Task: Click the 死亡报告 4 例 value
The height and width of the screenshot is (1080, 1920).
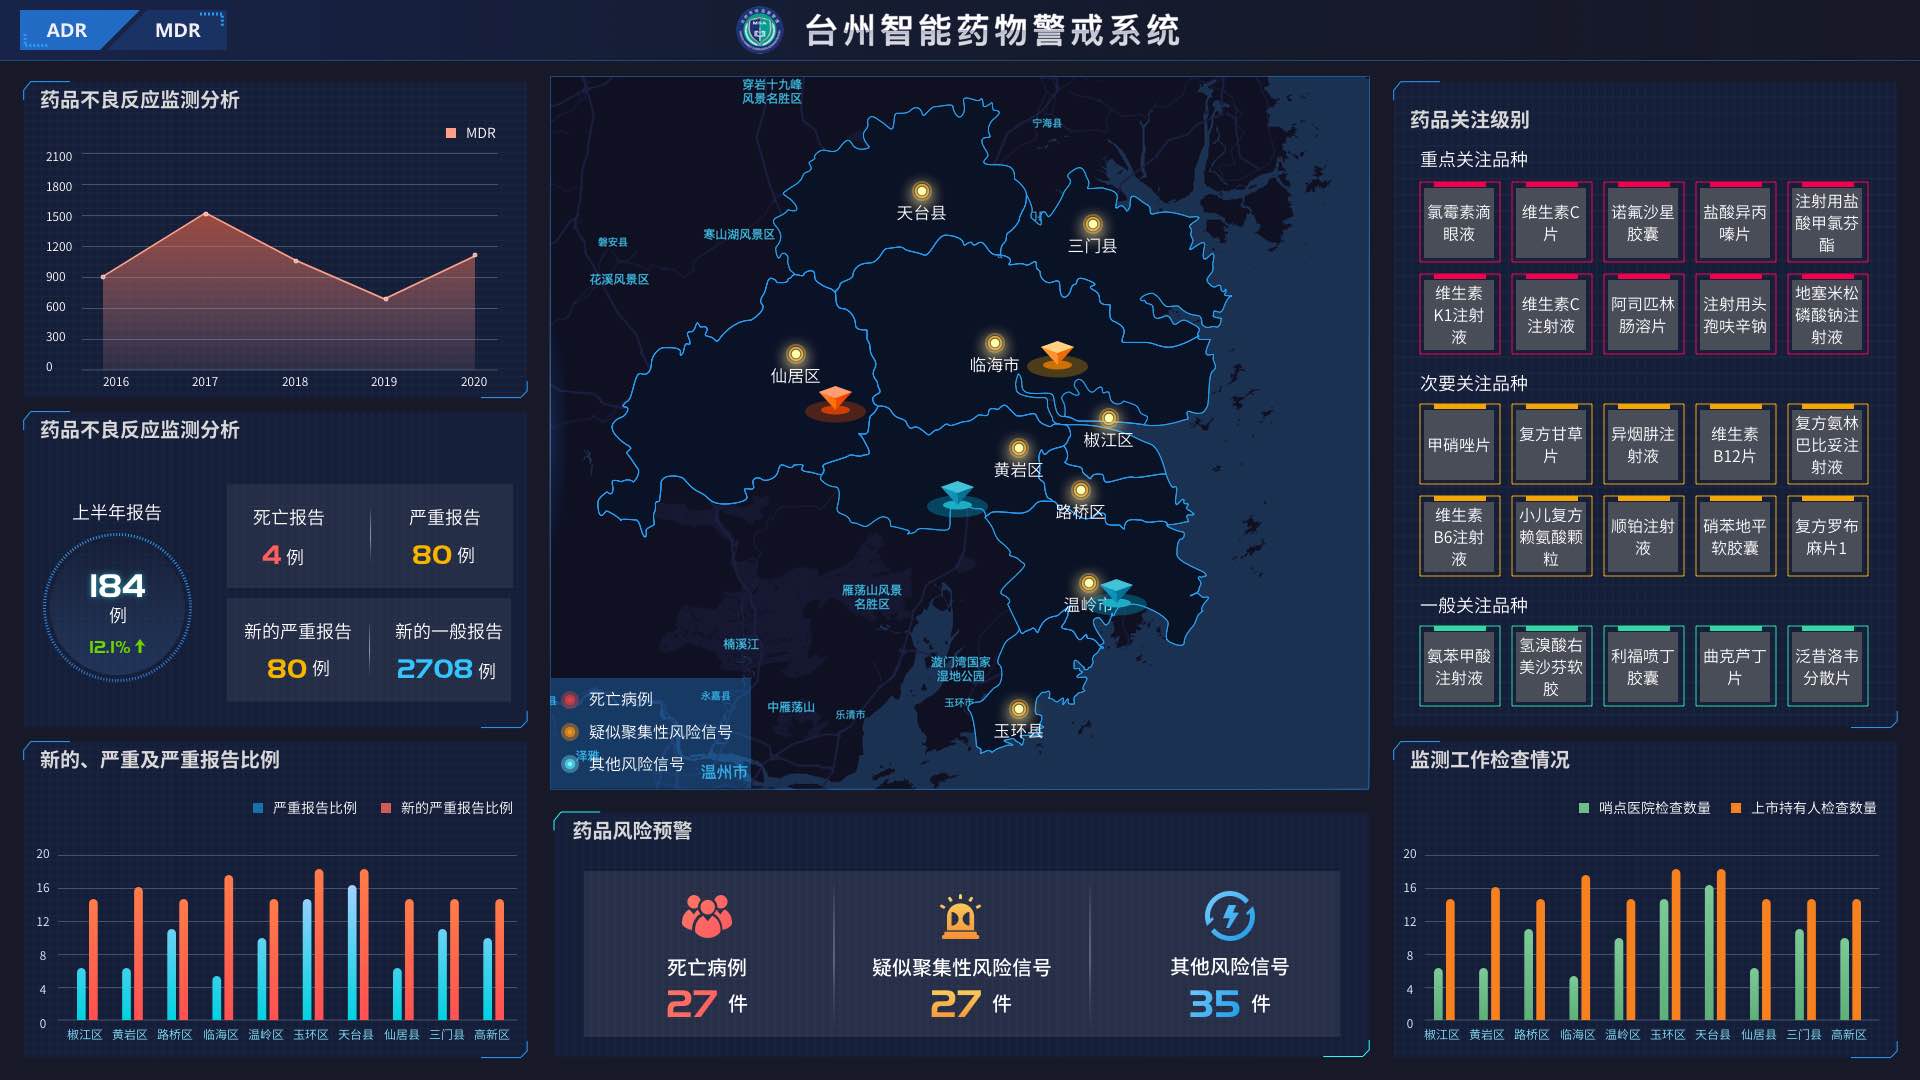Action: click(283, 555)
